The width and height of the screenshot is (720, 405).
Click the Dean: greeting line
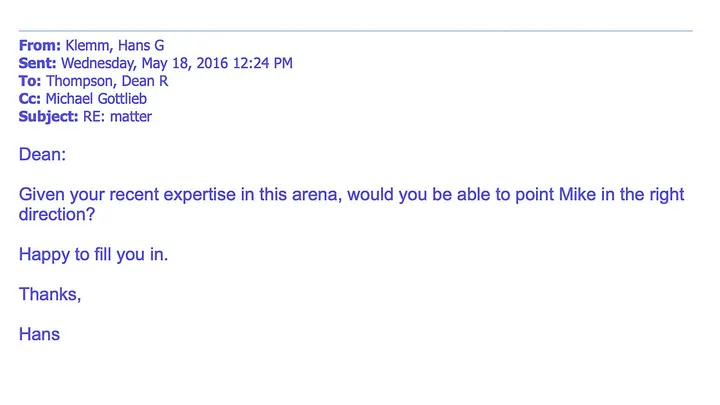click(41, 154)
